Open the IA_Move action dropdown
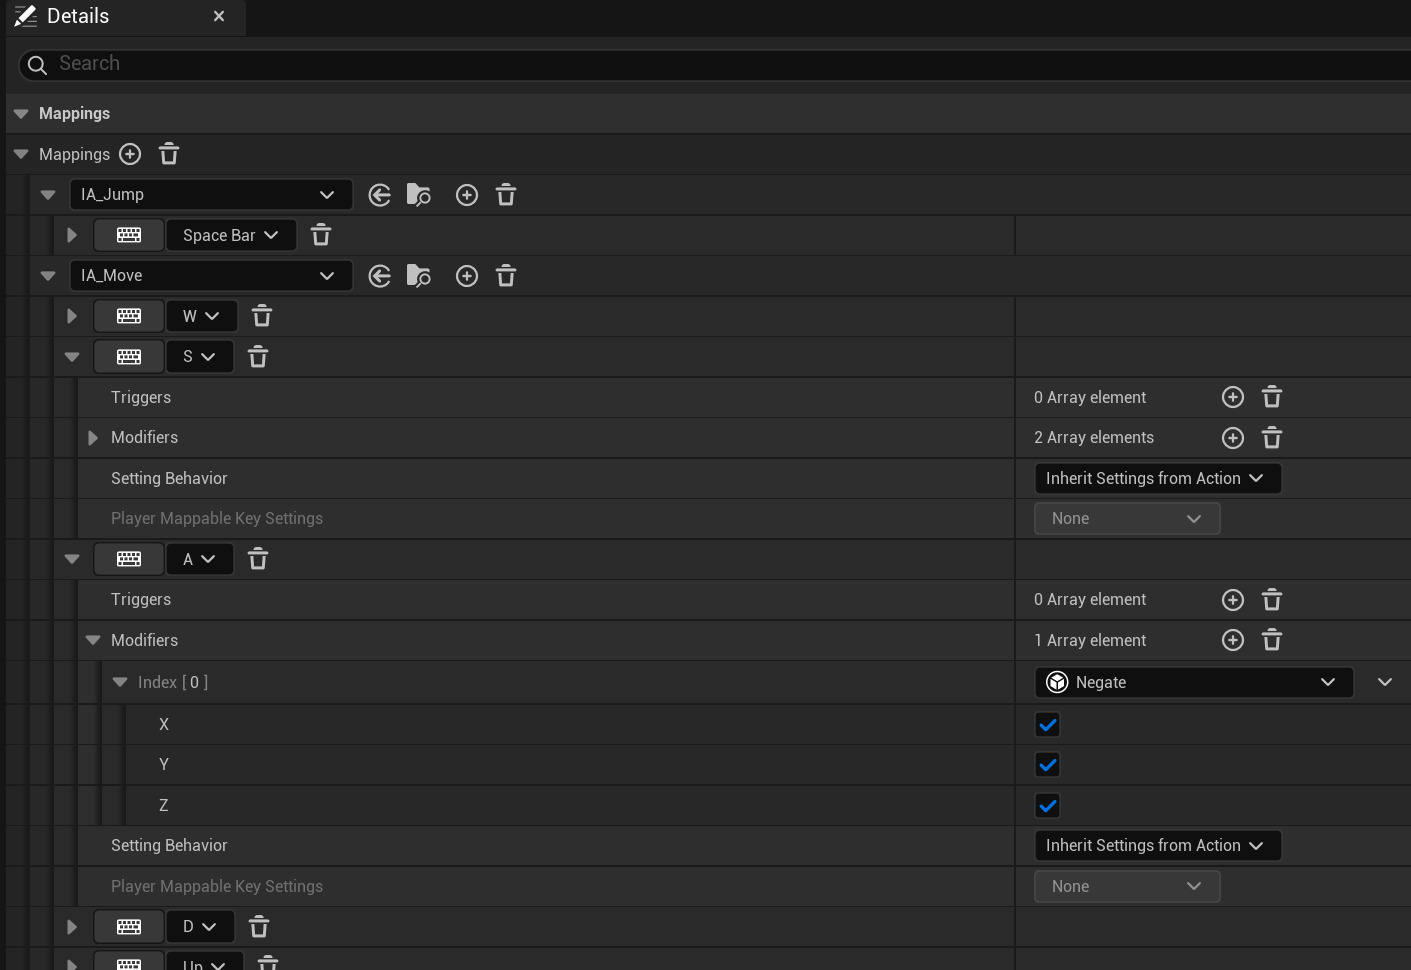 [x=211, y=276]
